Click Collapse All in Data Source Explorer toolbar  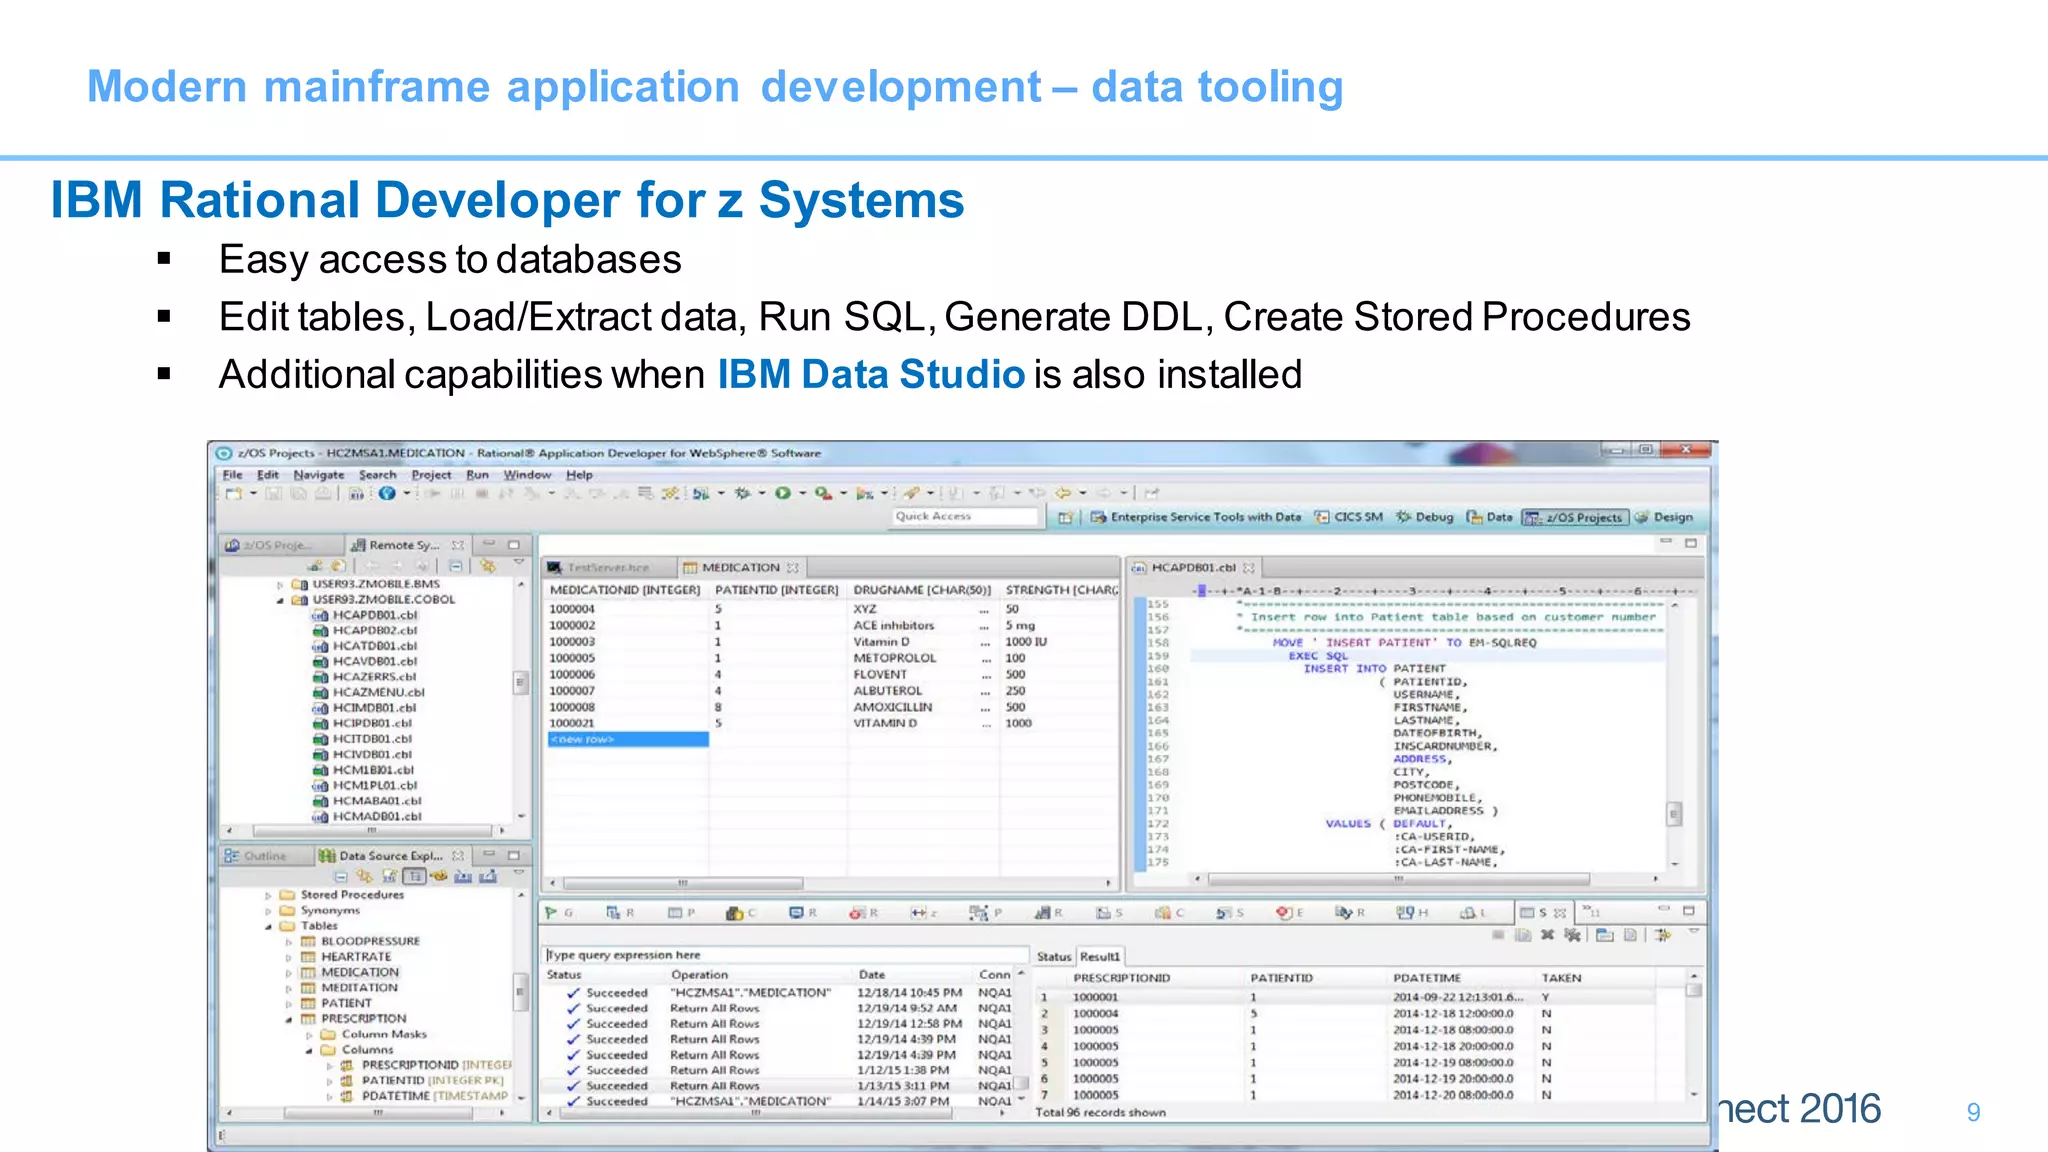[341, 877]
